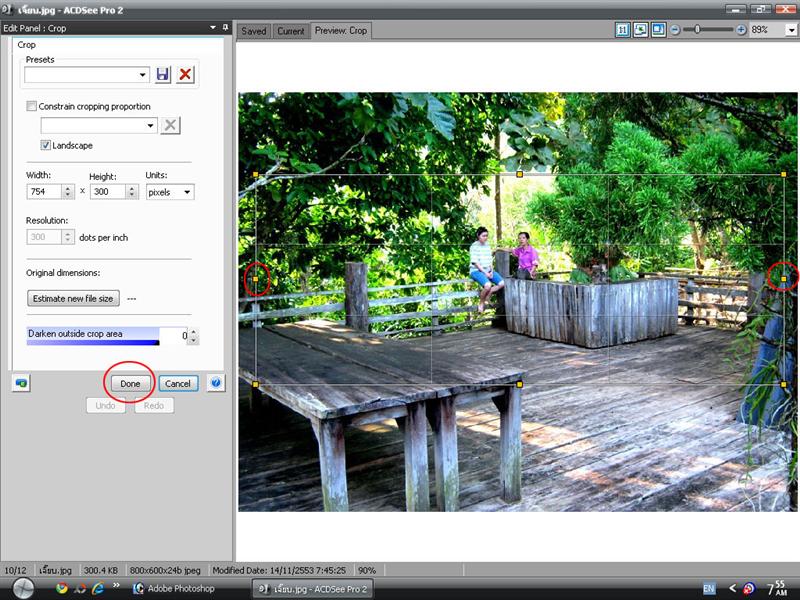Switch to the Saved tab
This screenshot has height=600, width=800.
pos(254,31)
